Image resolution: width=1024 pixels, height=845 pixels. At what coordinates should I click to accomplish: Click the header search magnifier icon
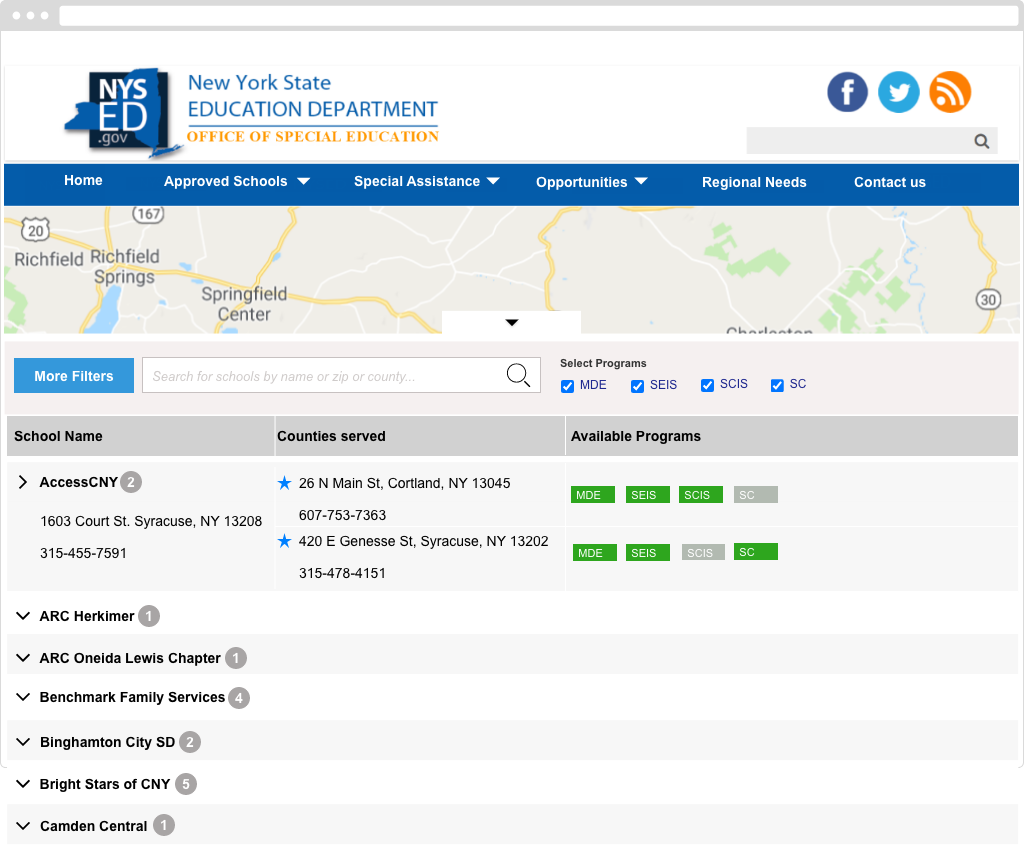(982, 141)
